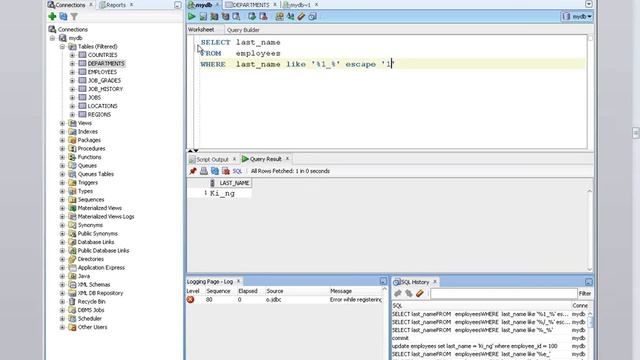
Task: Select the JOB_HISTORY table
Action: point(105,89)
